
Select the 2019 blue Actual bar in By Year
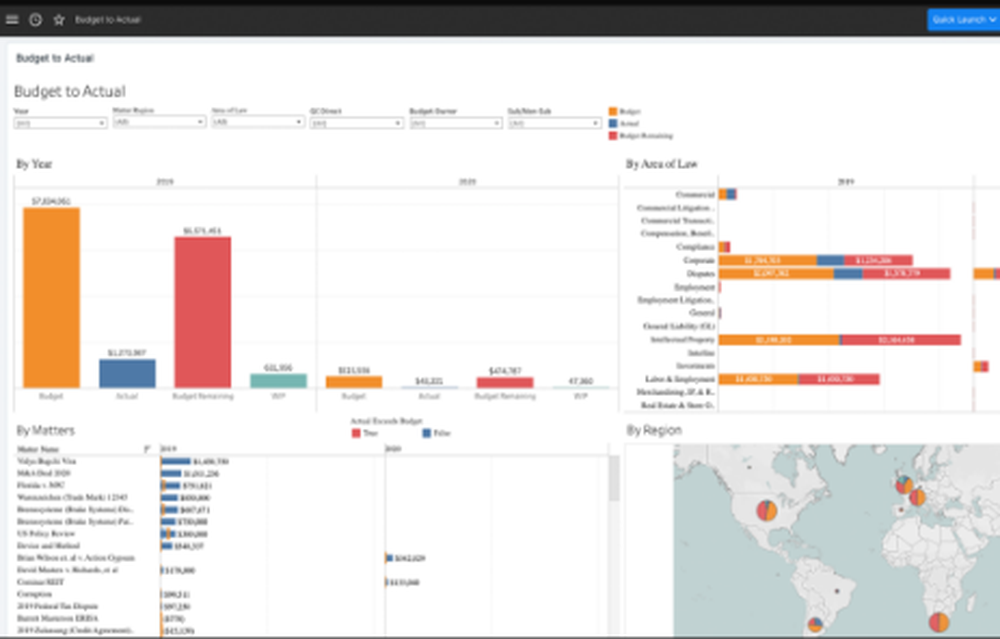pos(127,374)
